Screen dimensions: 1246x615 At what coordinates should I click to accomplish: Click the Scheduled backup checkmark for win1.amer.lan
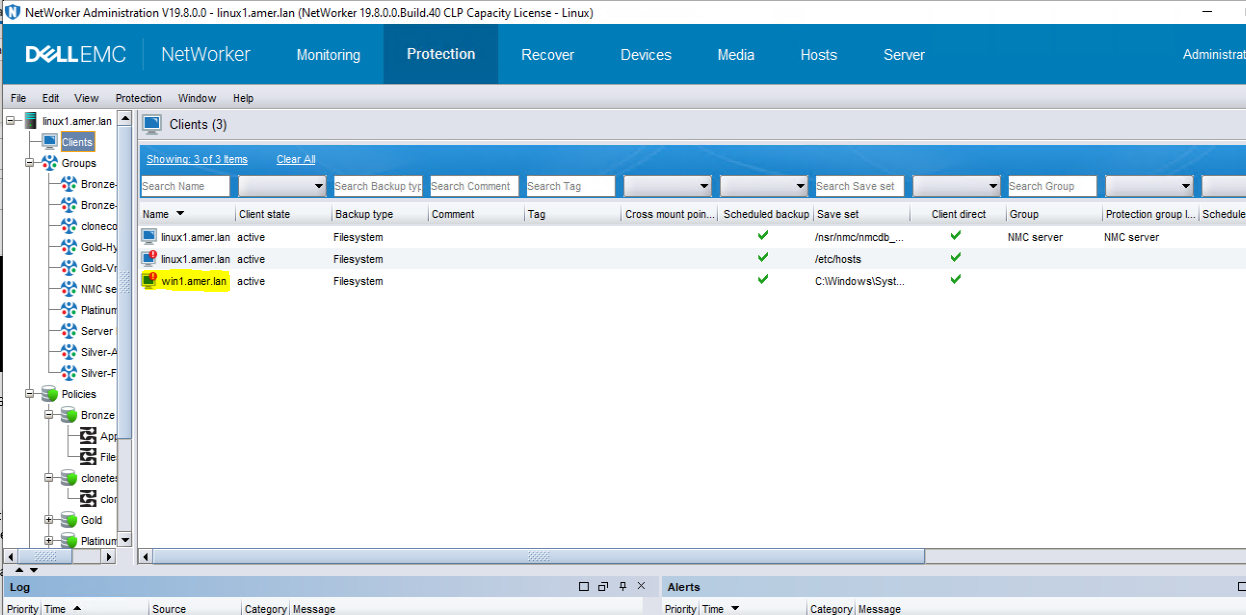pos(762,281)
